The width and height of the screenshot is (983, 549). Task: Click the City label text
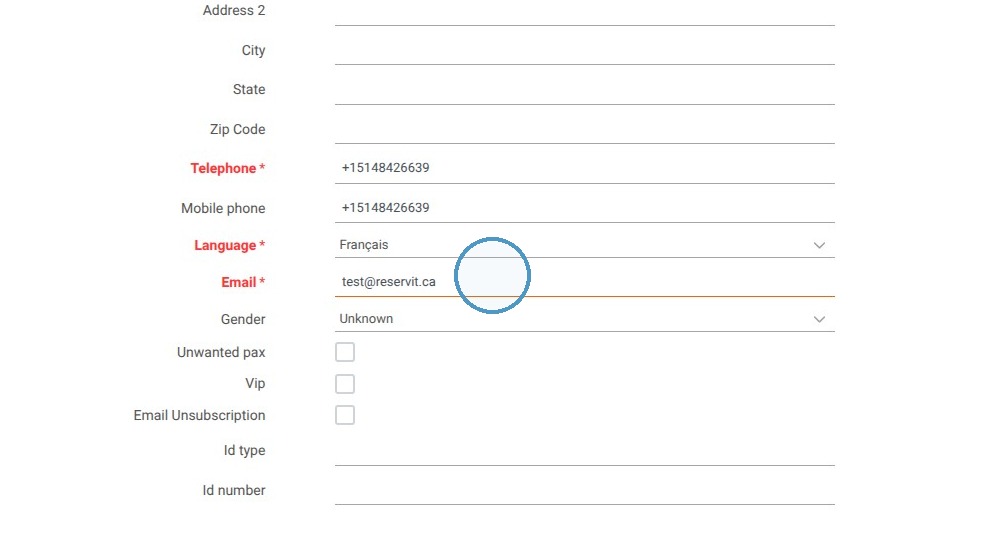tap(253, 50)
